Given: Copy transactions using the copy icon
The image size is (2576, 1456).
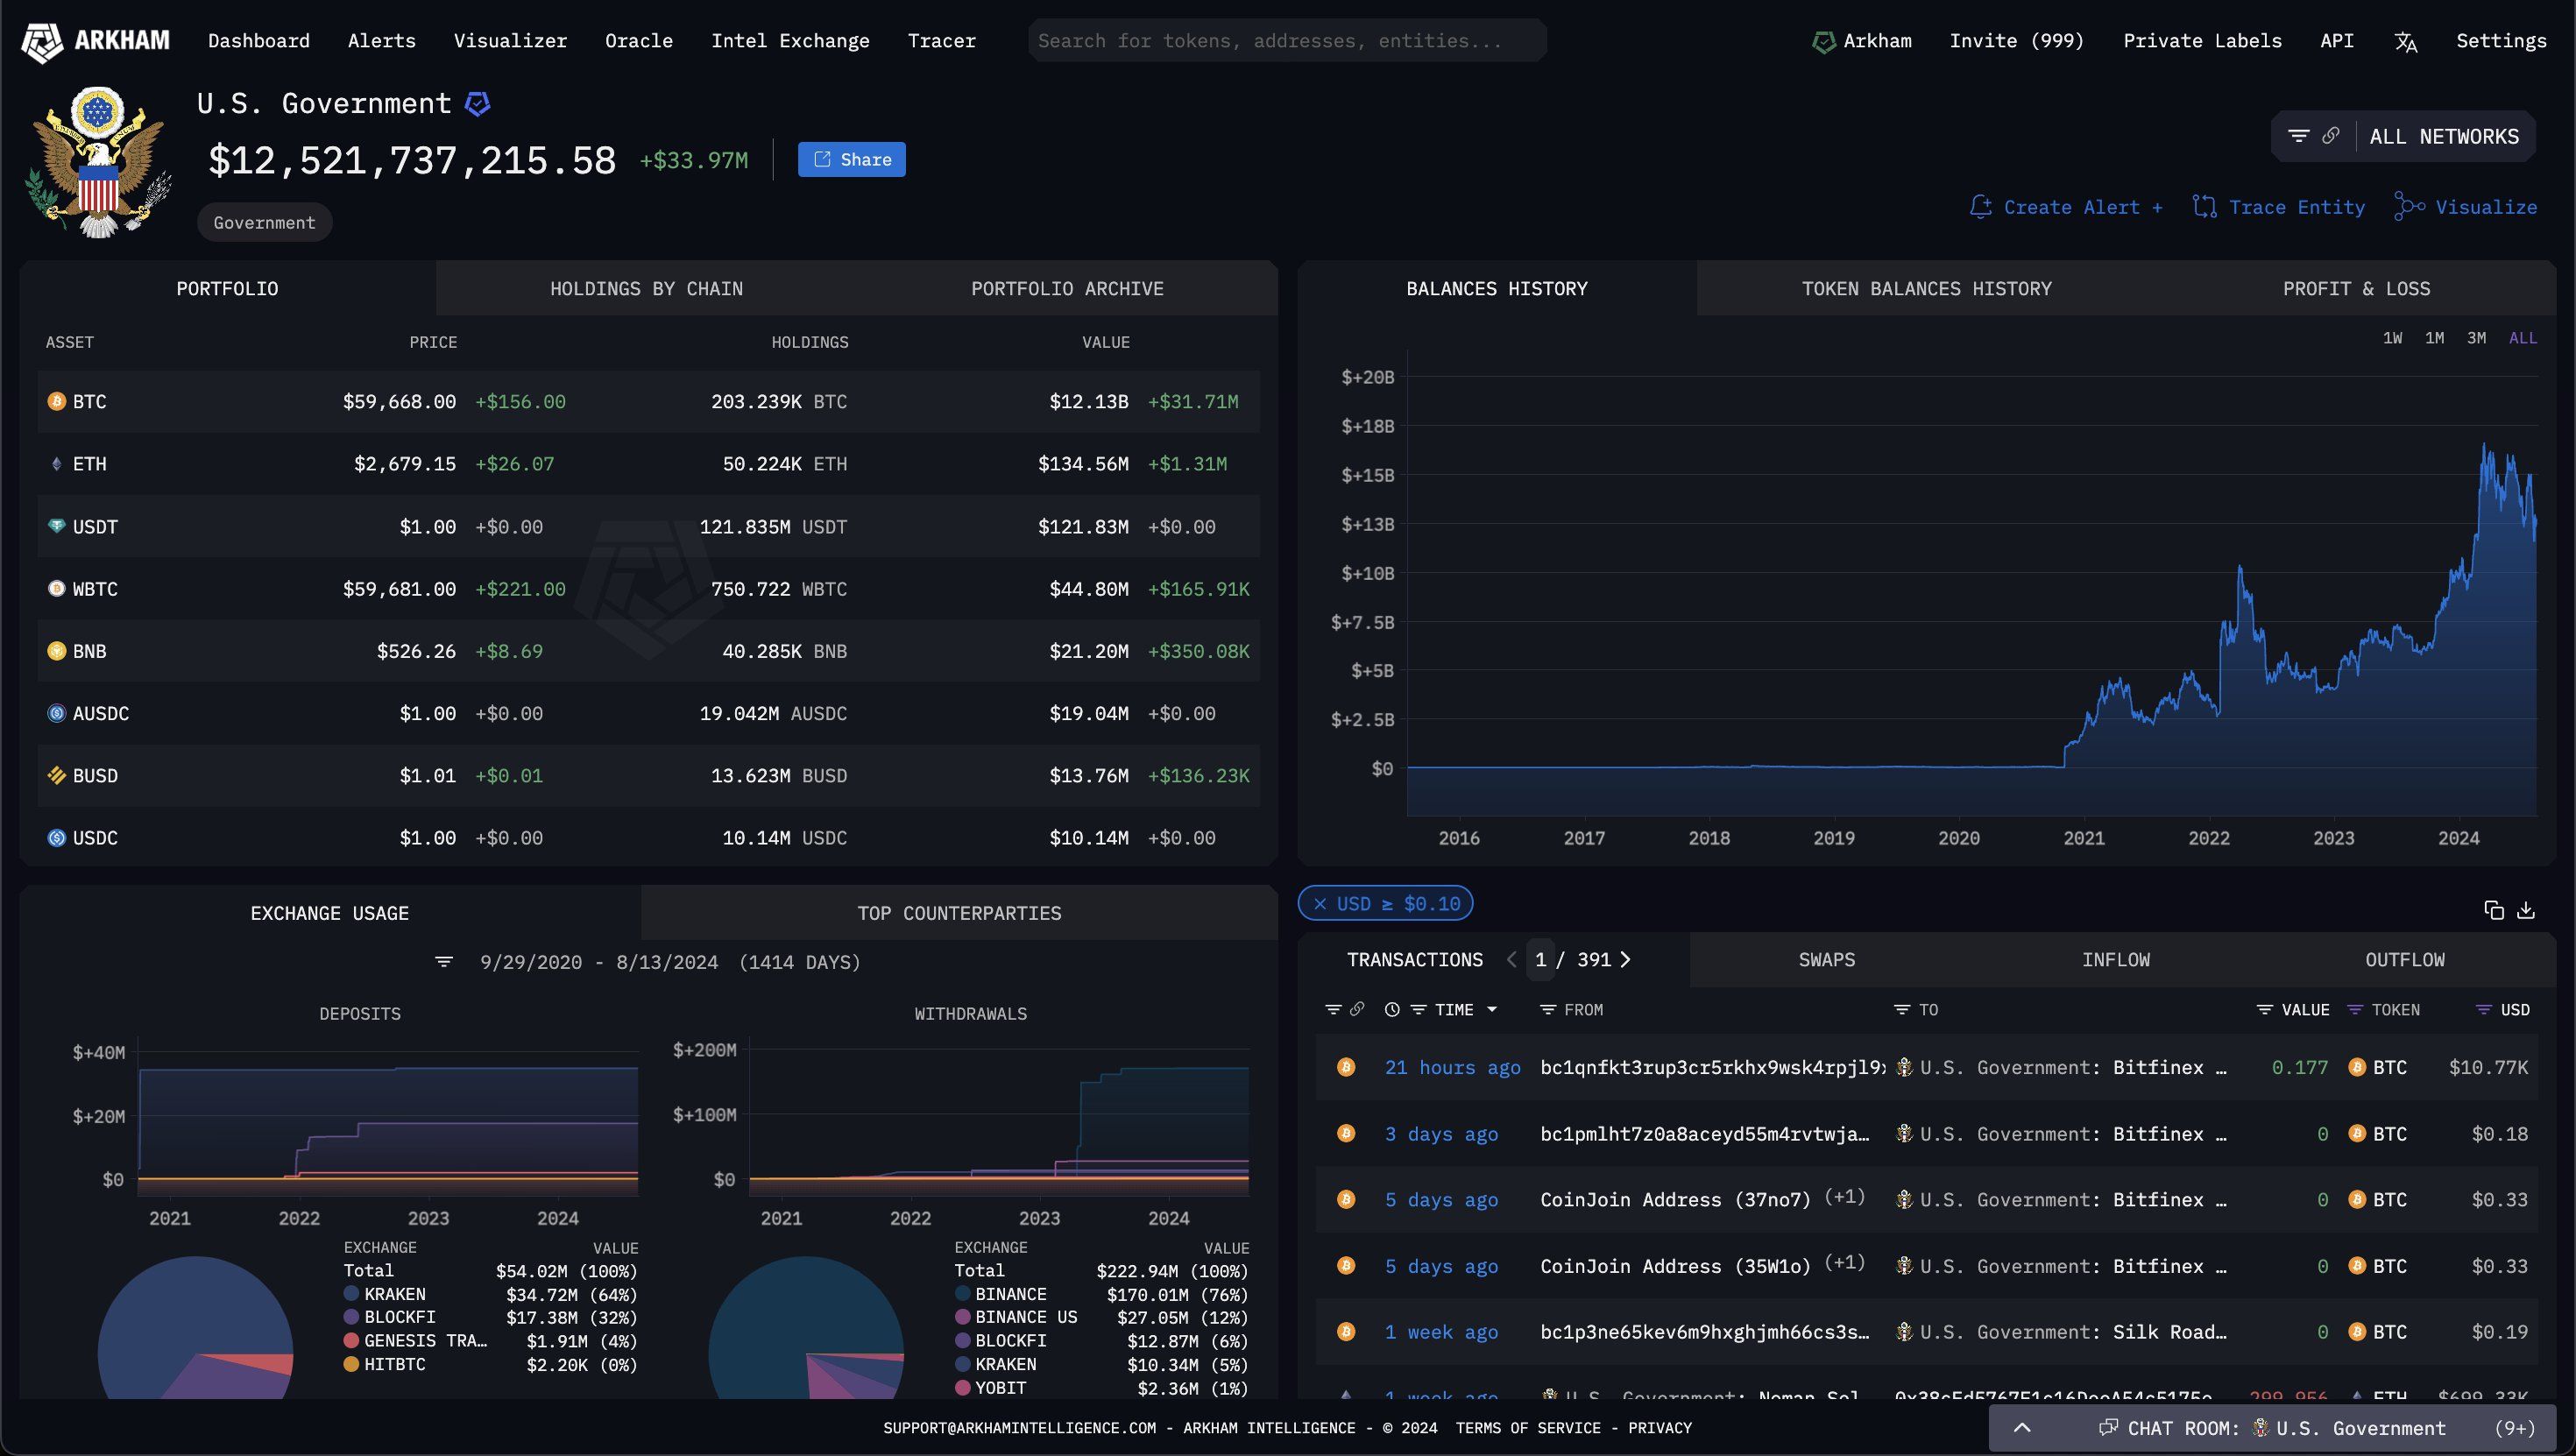Looking at the screenshot, I should point(2494,910).
